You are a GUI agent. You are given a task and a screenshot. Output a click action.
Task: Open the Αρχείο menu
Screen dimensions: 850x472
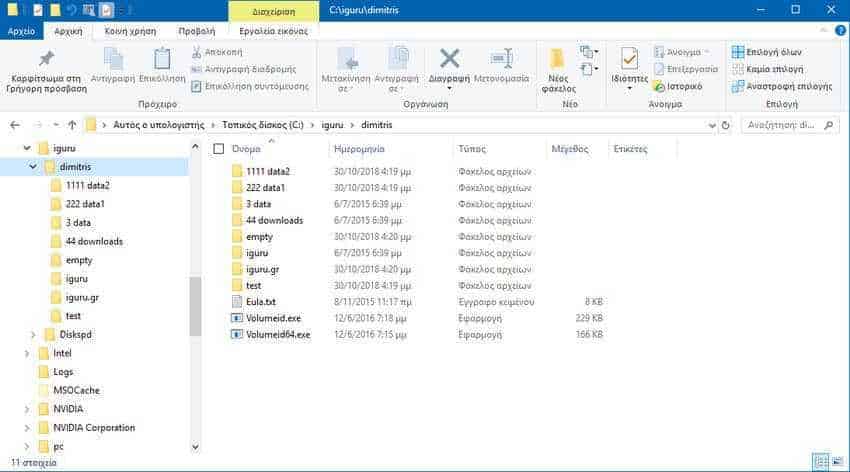click(x=21, y=31)
